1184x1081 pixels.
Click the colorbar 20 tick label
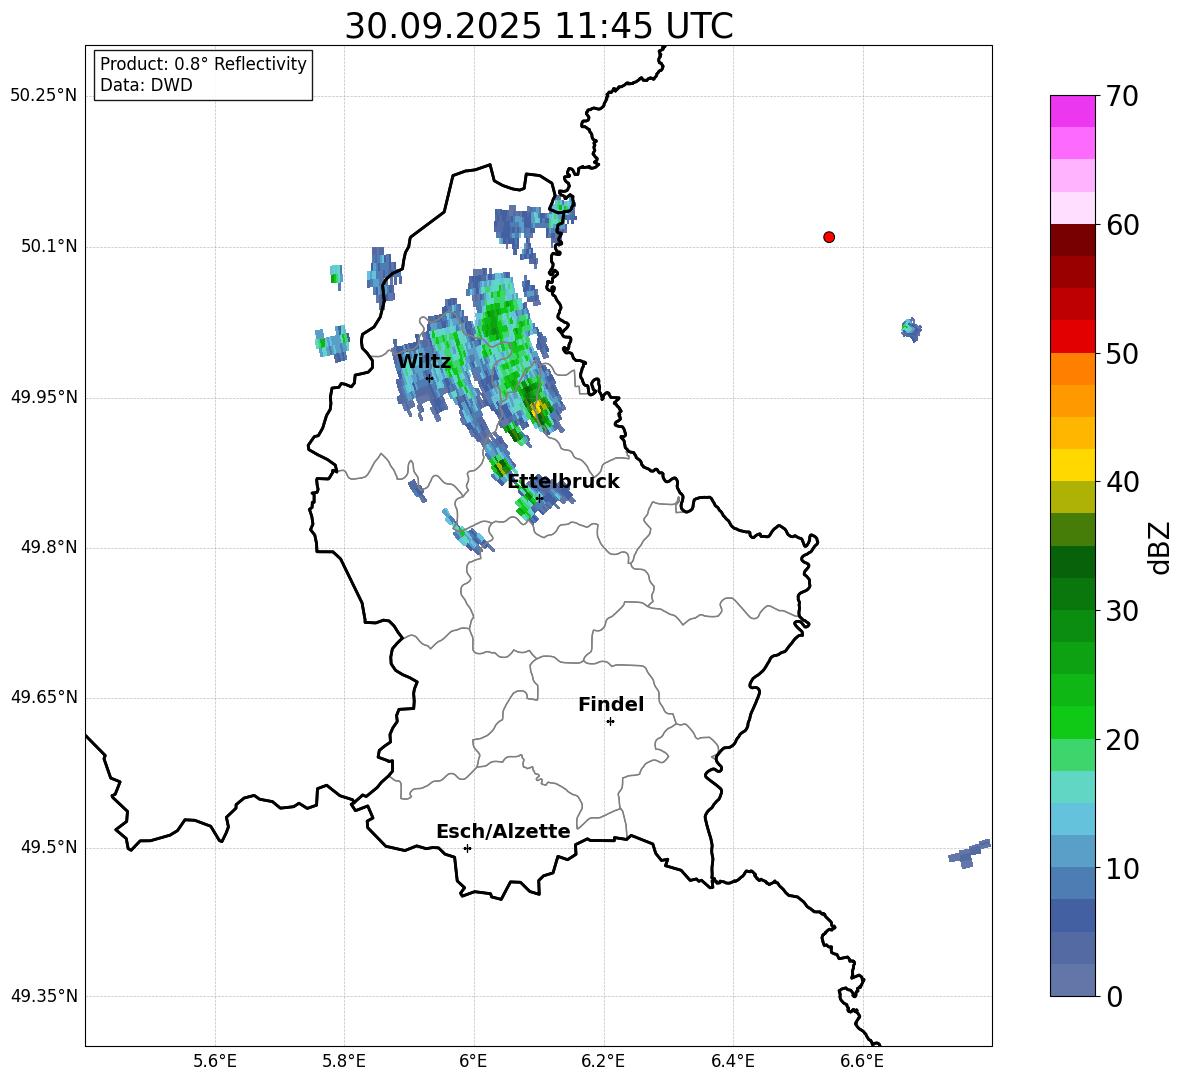(x=1122, y=740)
